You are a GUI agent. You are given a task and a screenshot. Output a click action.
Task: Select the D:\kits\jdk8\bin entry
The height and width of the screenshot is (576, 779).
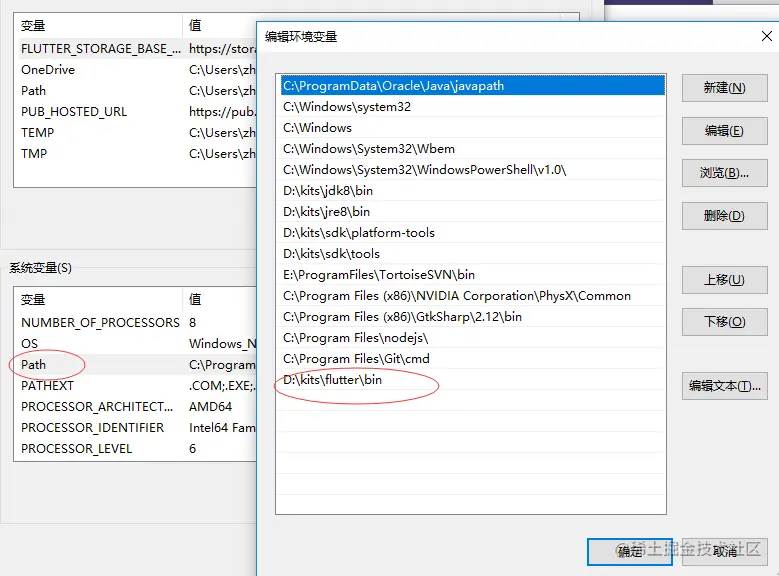[x=472, y=190]
